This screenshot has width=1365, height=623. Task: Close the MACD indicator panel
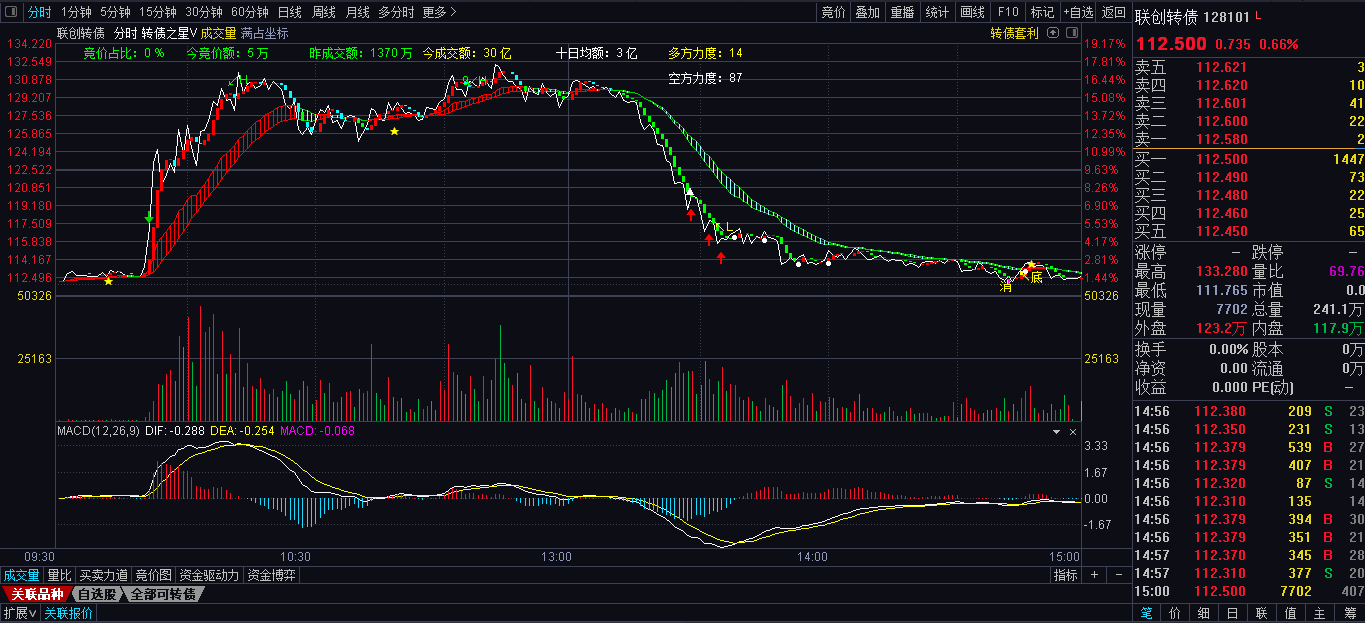(x=1073, y=431)
